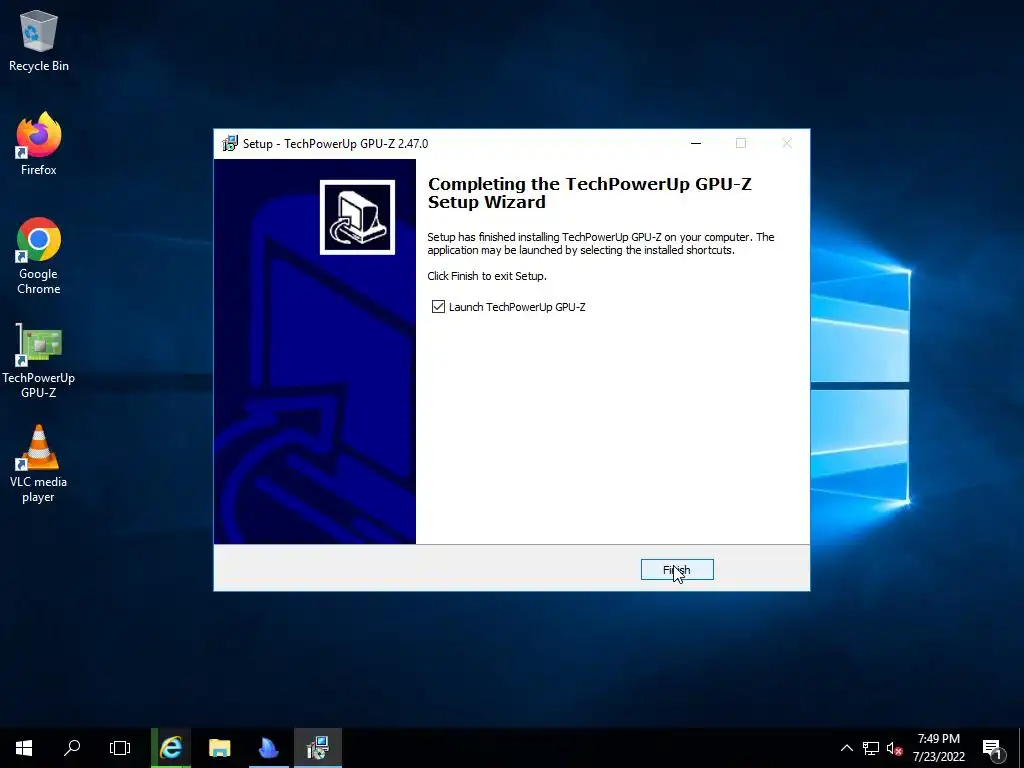Minimize the GPU-Z Setup window
Screen dimensions: 1024x768
pyautogui.click(x=696, y=144)
